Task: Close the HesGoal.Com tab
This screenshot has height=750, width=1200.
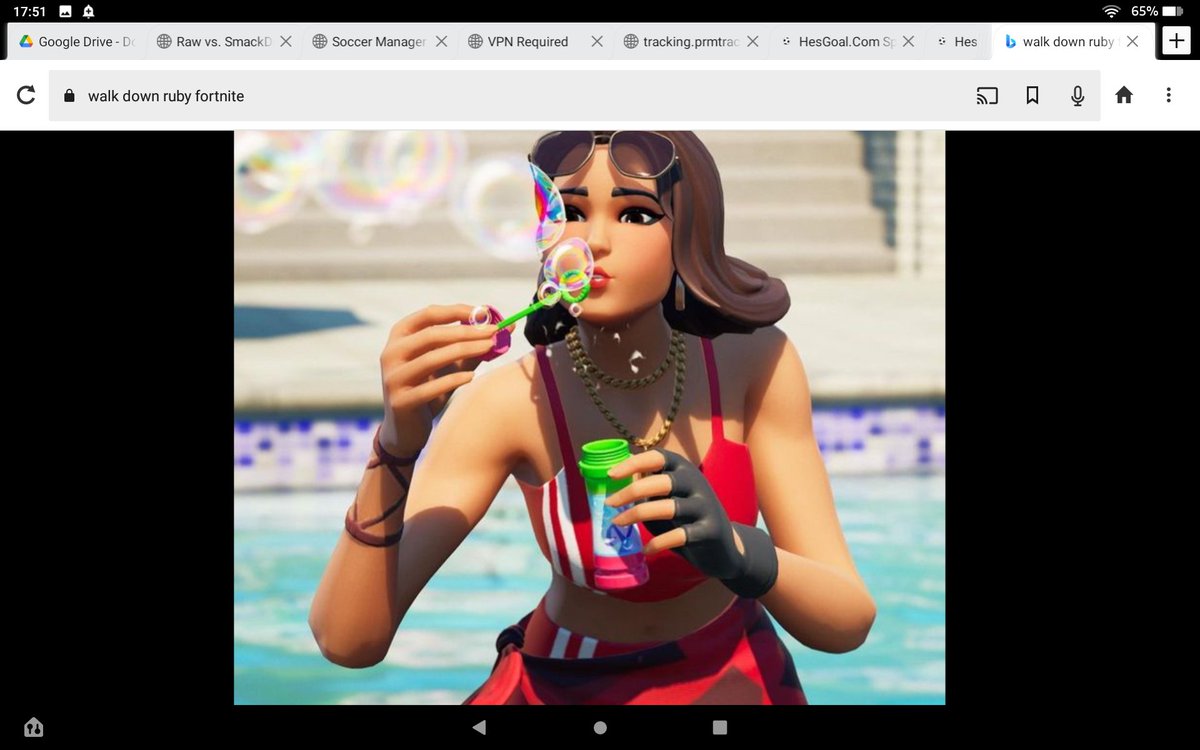Action: [x=908, y=42]
